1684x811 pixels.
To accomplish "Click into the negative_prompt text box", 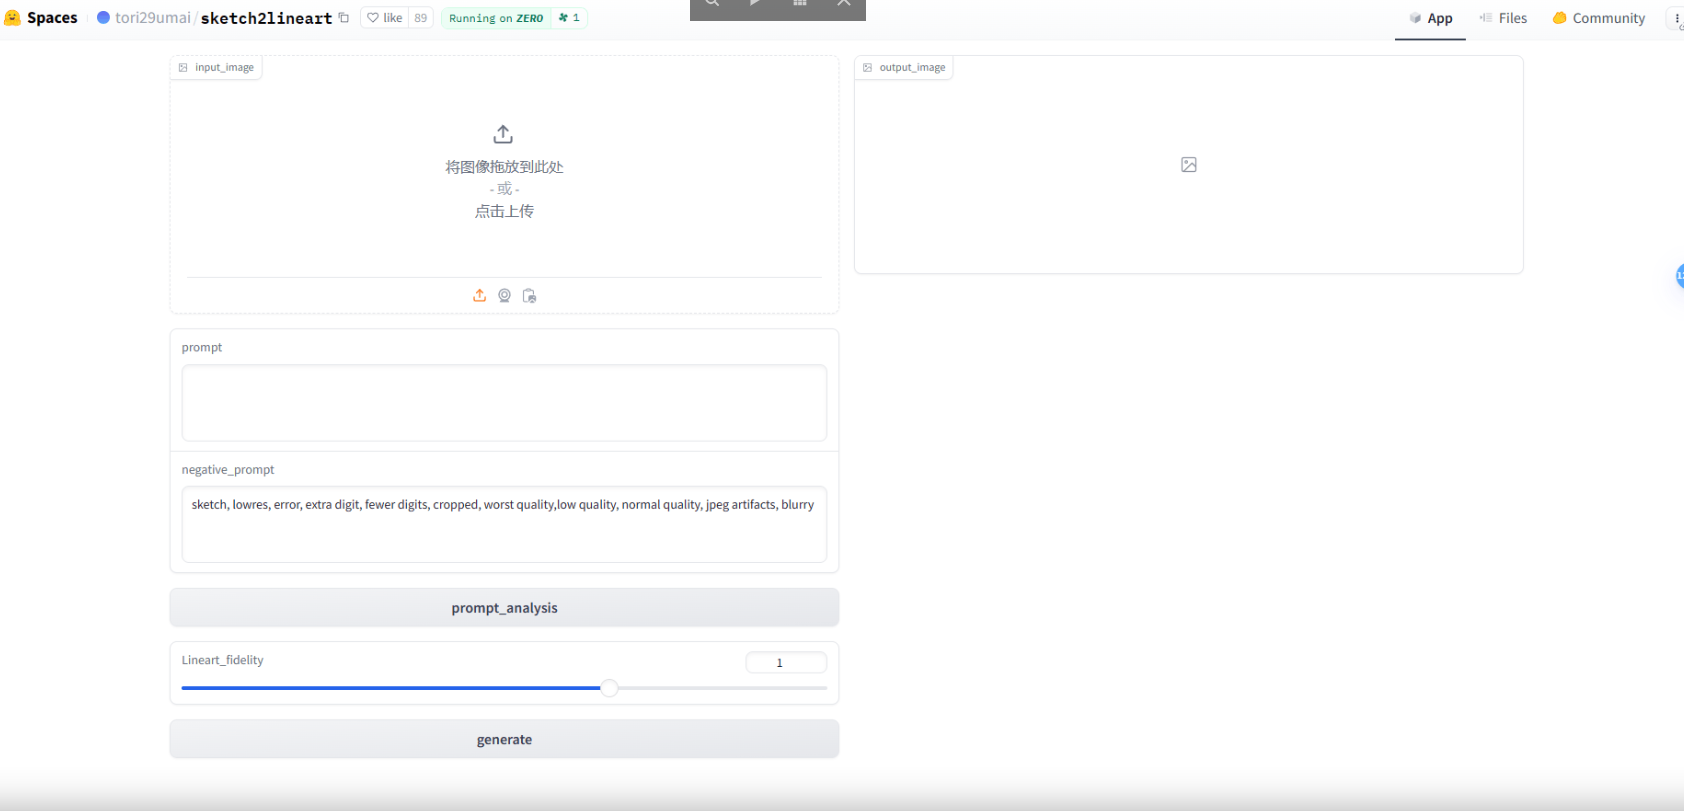I will 504,525.
